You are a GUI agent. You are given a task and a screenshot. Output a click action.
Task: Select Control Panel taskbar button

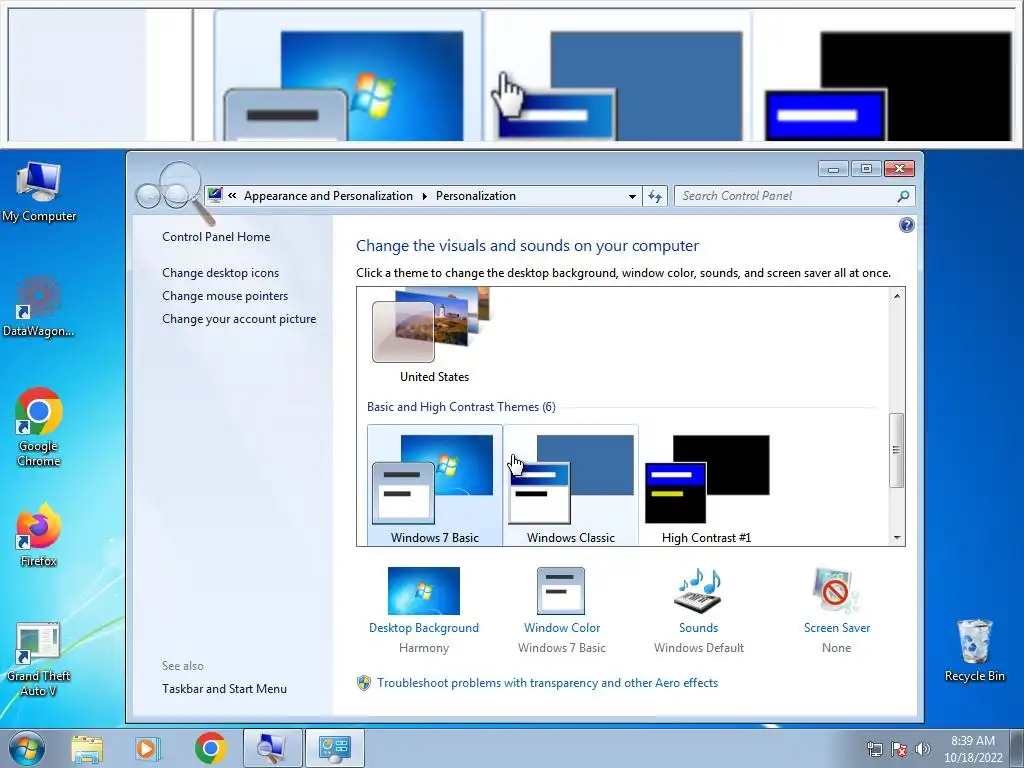click(335, 748)
